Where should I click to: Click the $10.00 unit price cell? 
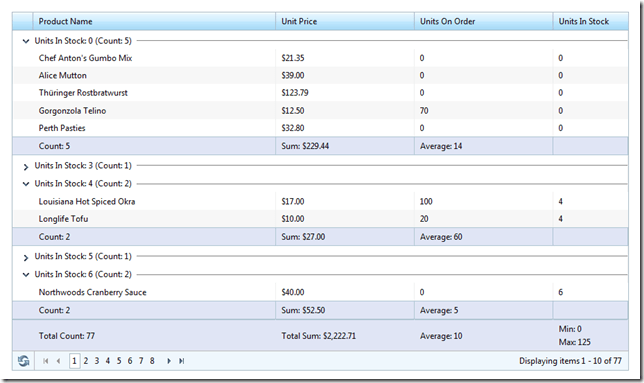tap(345, 219)
